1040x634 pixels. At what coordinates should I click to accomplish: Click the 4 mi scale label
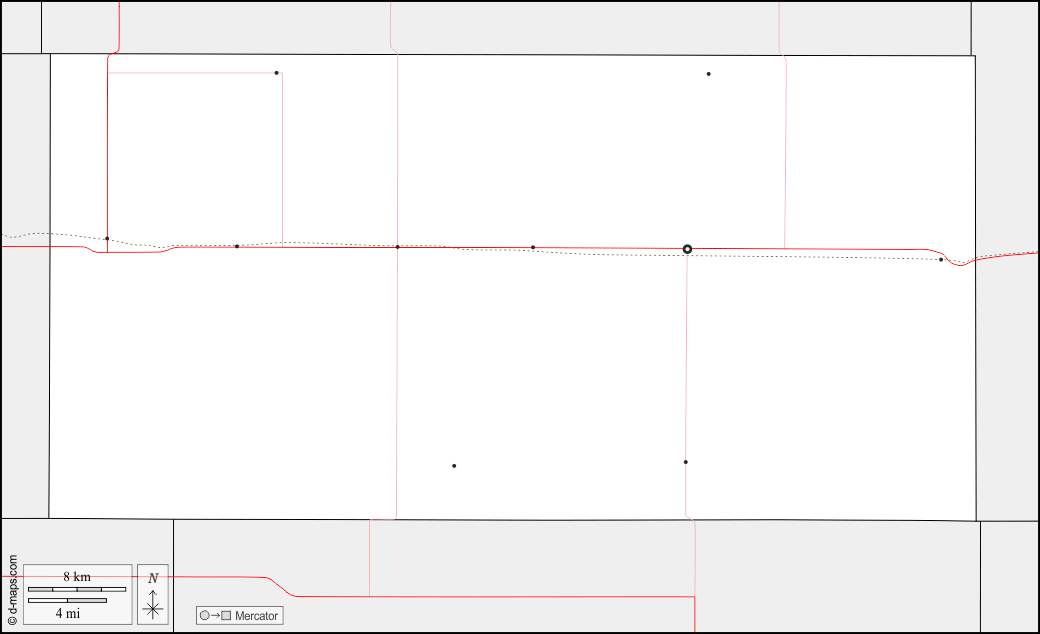coord(68,613)
